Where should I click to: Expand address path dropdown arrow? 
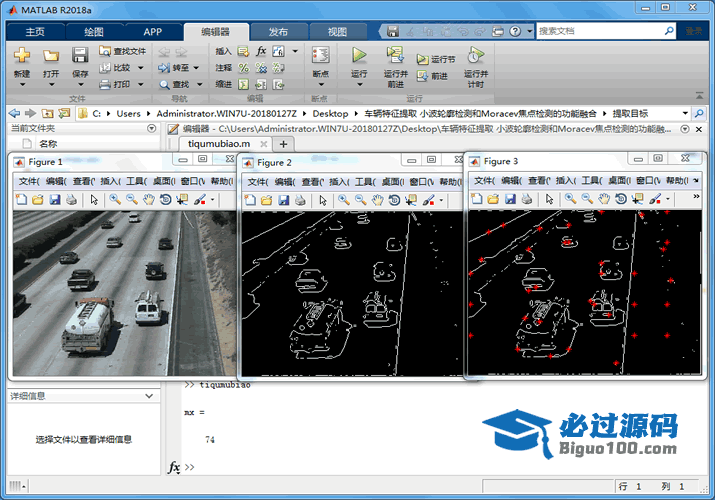(x=685, y=113)
